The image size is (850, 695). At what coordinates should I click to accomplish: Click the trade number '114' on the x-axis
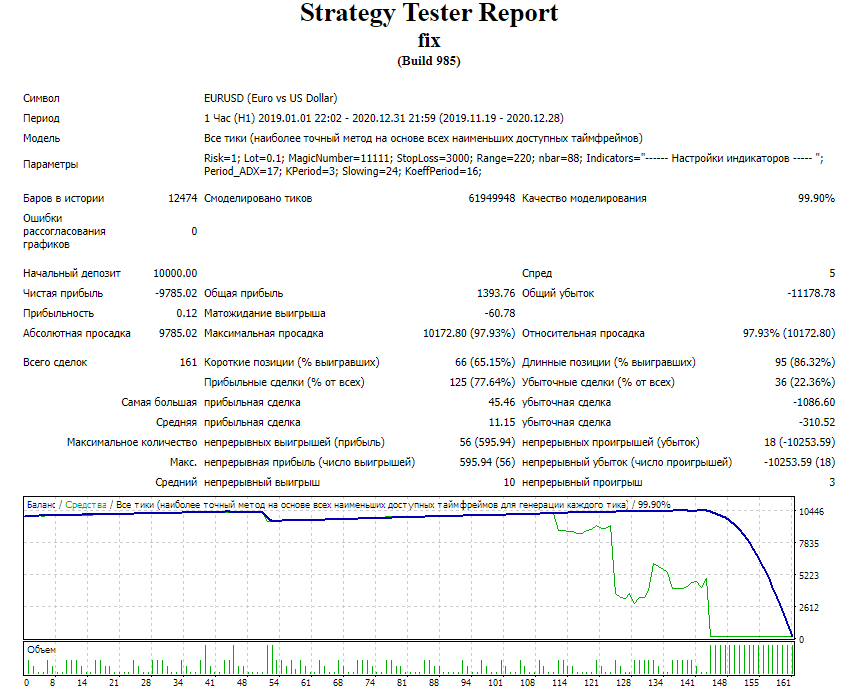pos(559,683)
